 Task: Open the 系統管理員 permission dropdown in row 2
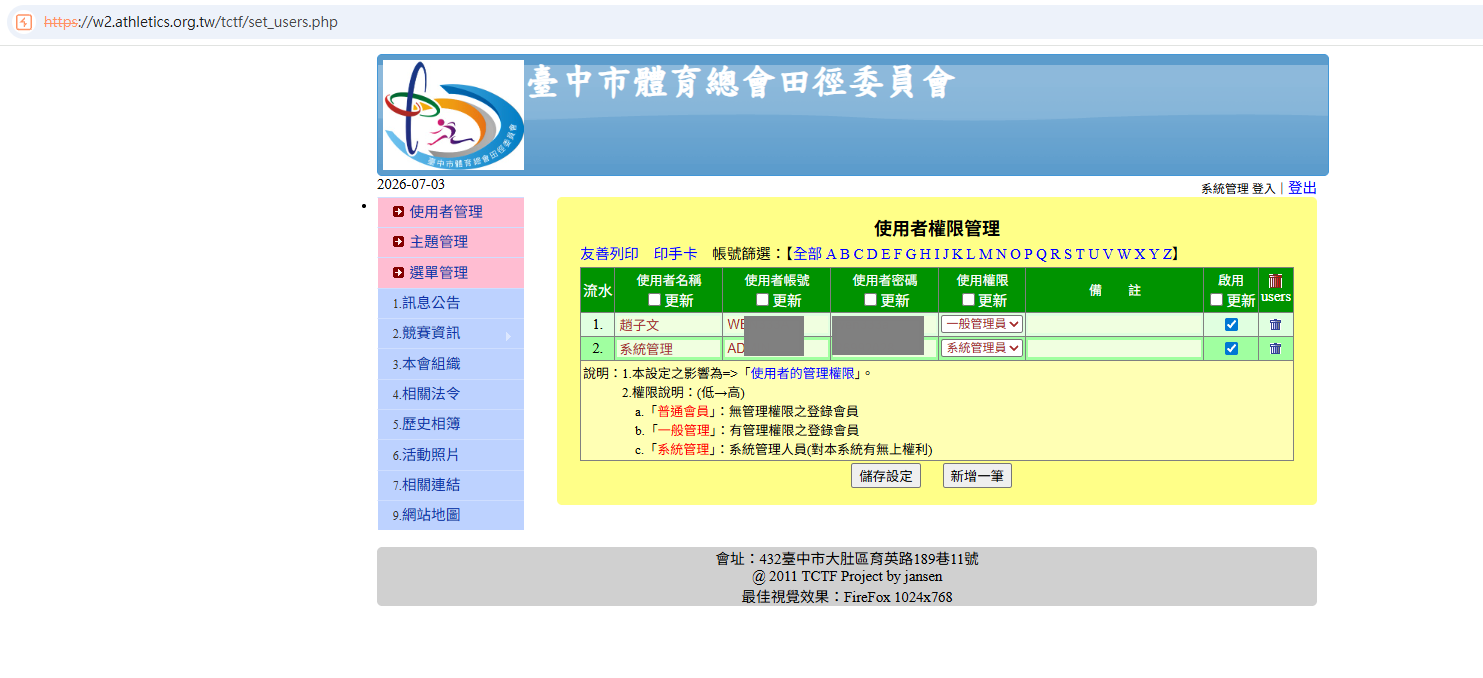coord(982,348)
